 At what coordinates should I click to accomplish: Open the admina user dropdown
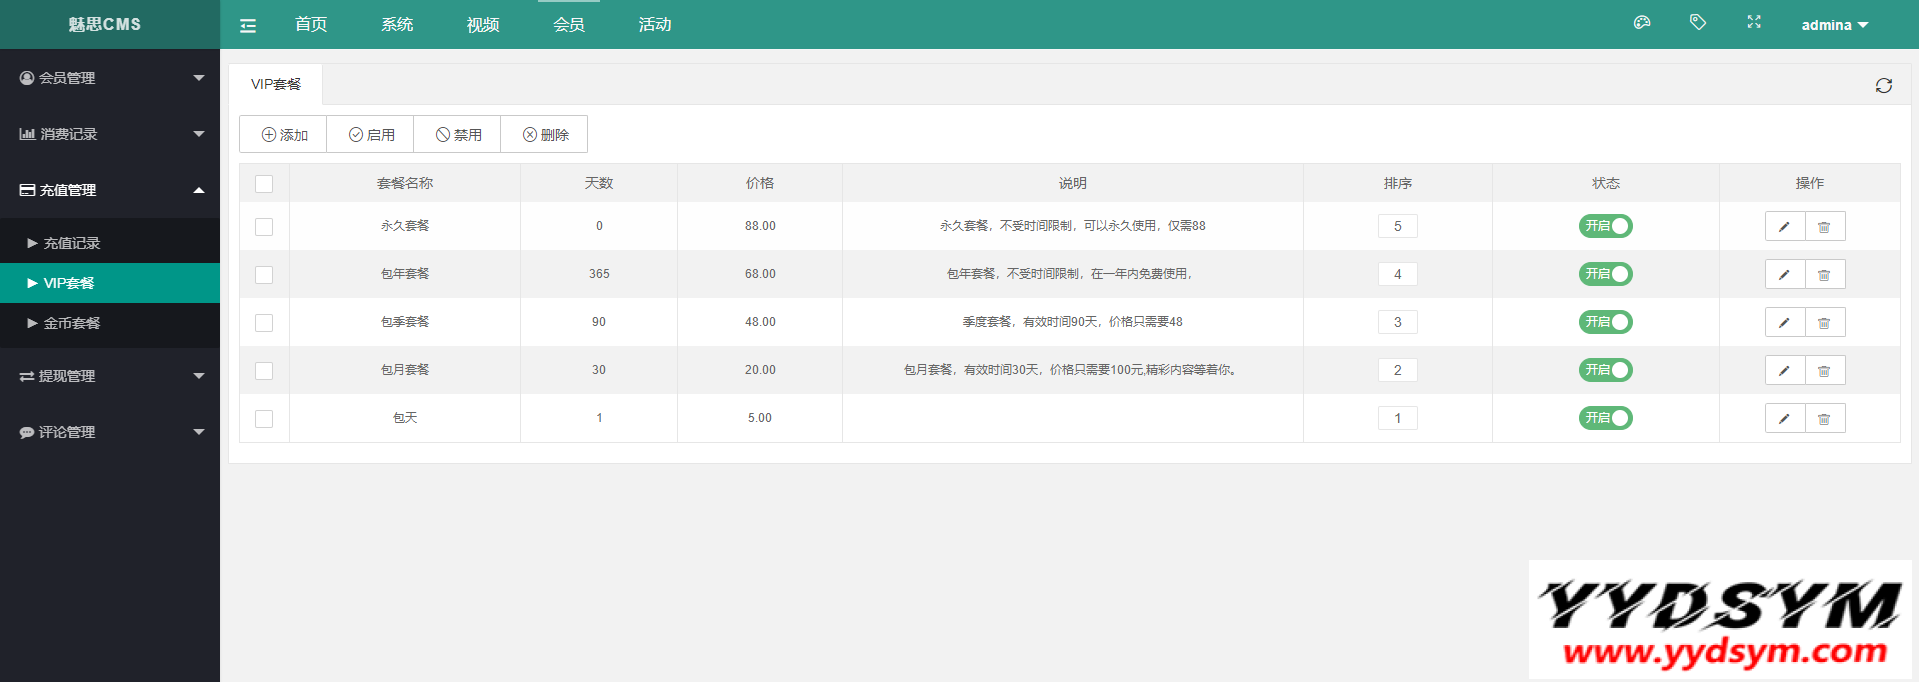(1833, 25)
